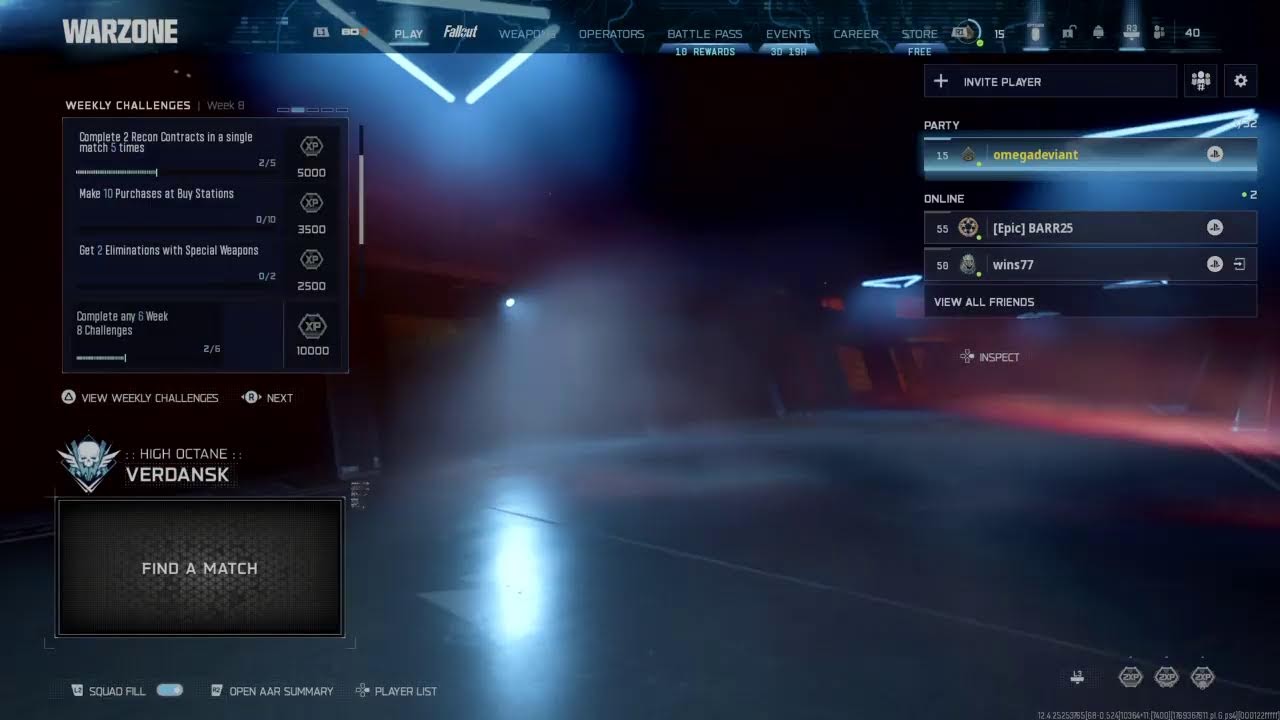Click the '3D 19H' timer under Events
The height and width of the screenshot is (720, 1280).
788,51
